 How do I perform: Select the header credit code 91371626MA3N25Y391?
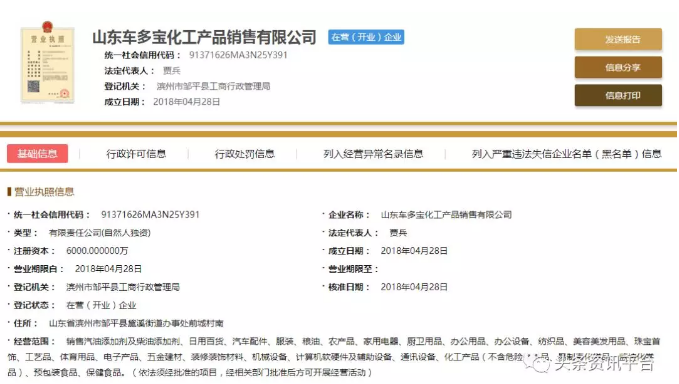click(x=238, y=55)
